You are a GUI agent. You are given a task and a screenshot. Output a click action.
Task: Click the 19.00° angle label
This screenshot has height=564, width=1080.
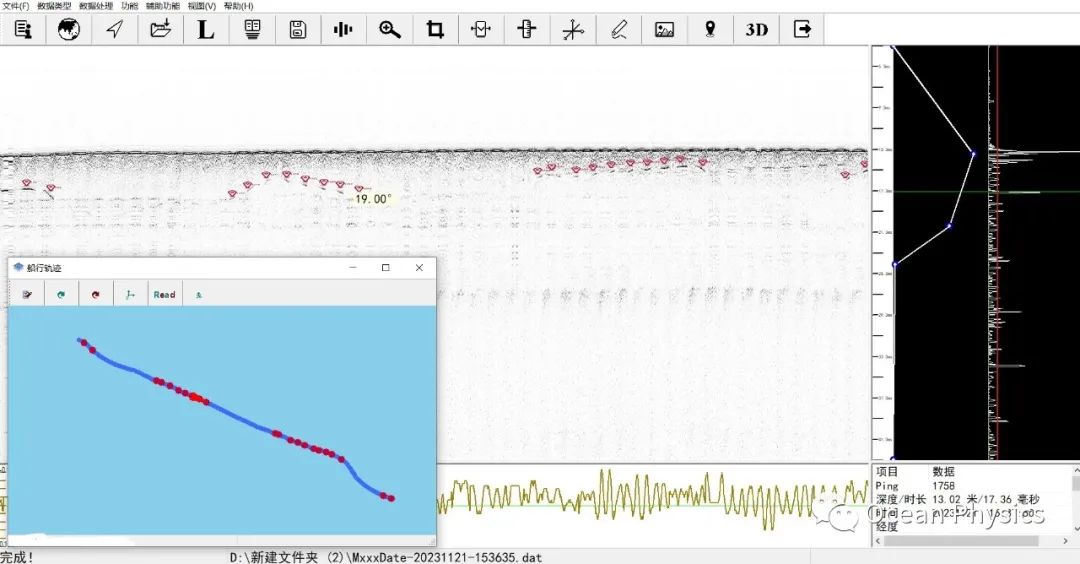click(373, 199)
